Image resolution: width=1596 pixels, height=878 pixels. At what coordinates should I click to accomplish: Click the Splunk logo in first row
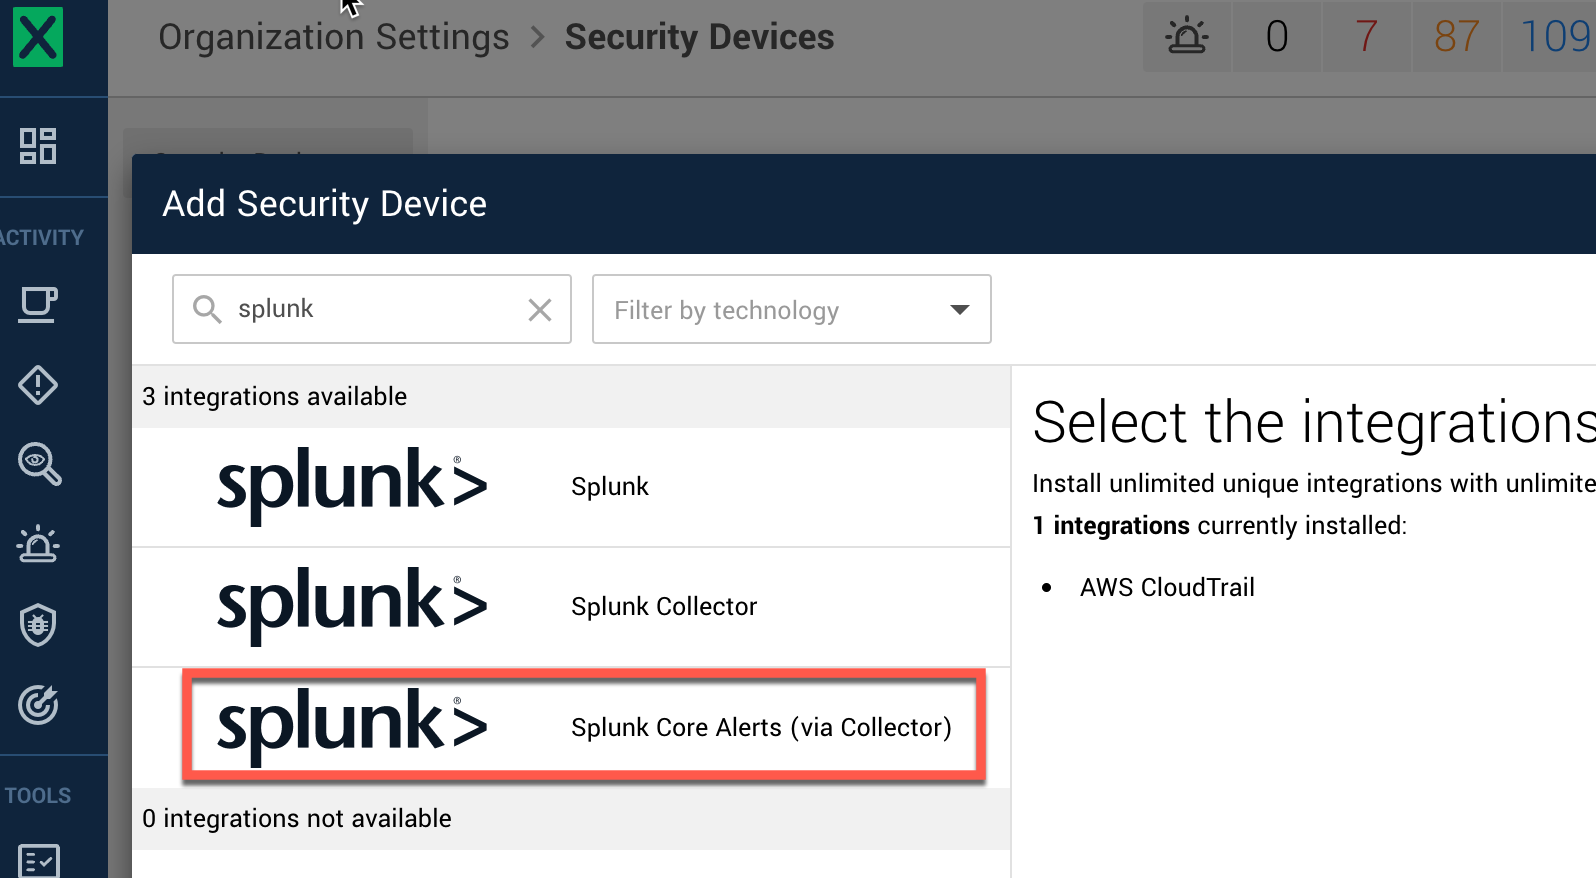[x=352, y=486]
